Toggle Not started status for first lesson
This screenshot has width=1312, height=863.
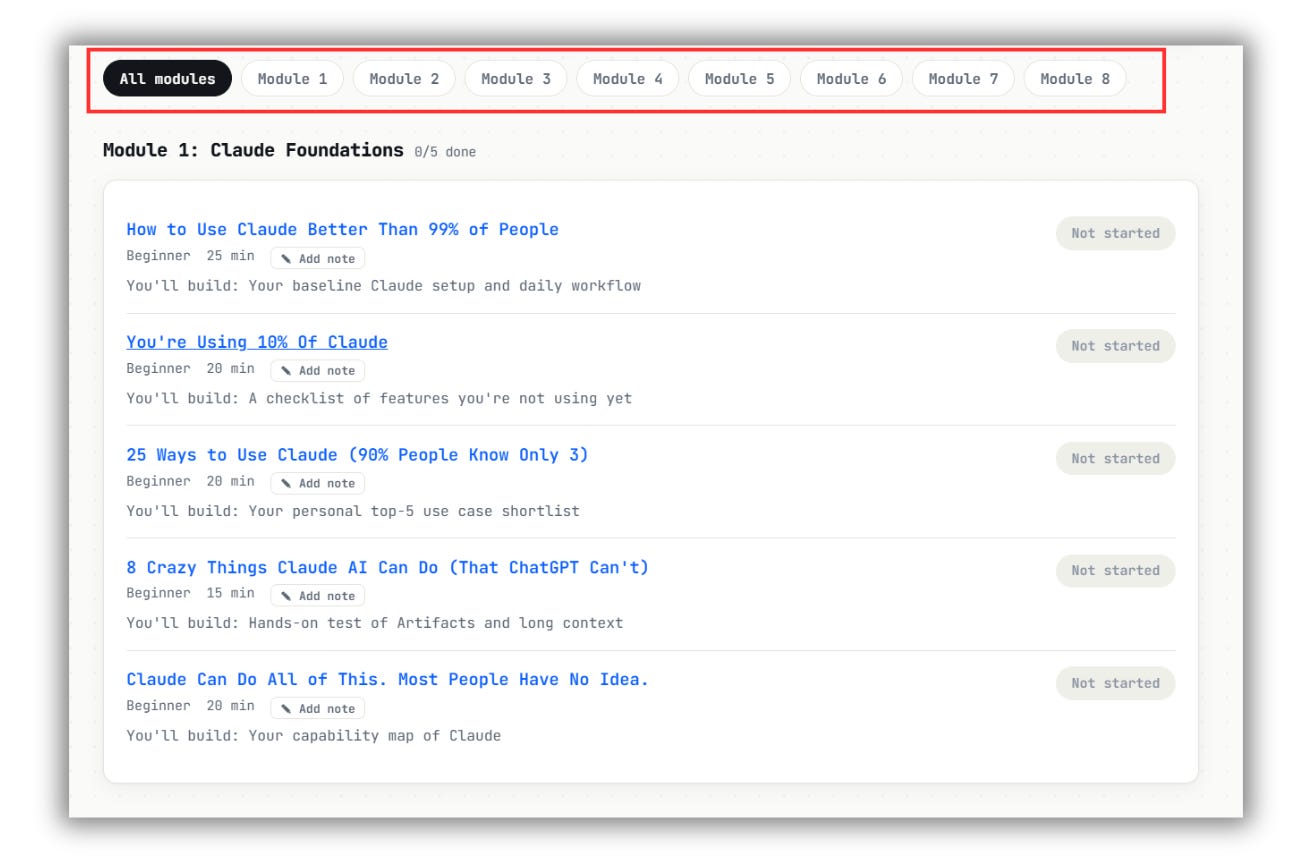click(1116, 233)
